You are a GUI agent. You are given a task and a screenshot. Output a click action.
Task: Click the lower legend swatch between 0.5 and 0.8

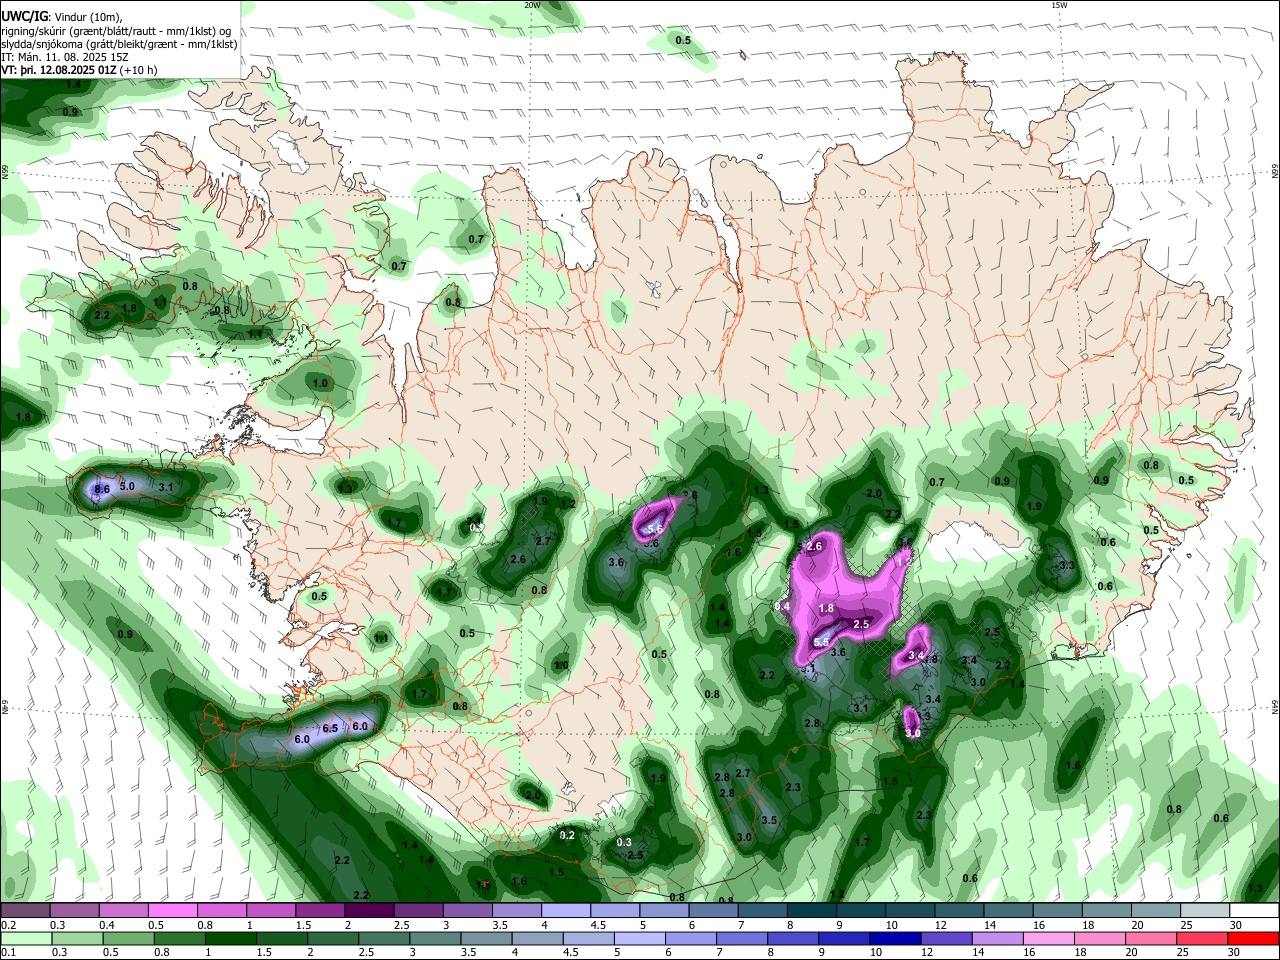128,938
